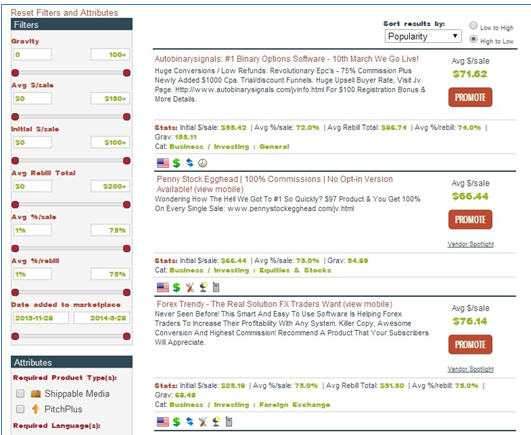Viewport: 531px width, 435px height.
Task: Click green dollar icon in Penny Stock Egghead listing
Action: pos(176,287)
